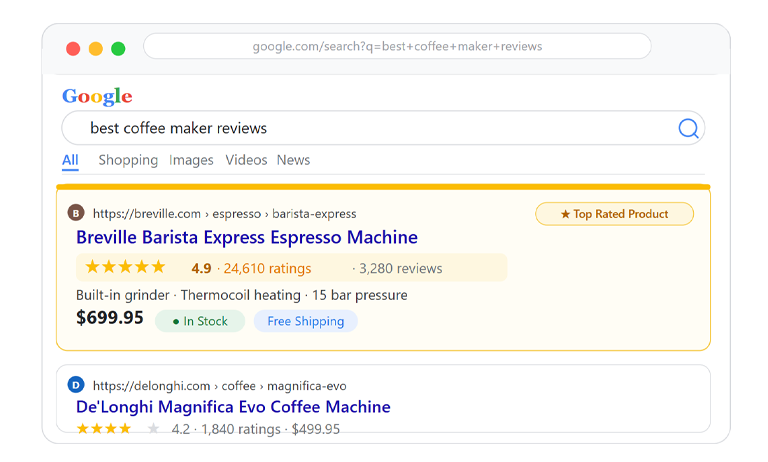
Task: Click the yellow minimize window dot
Action: click(x=96, y=49)
